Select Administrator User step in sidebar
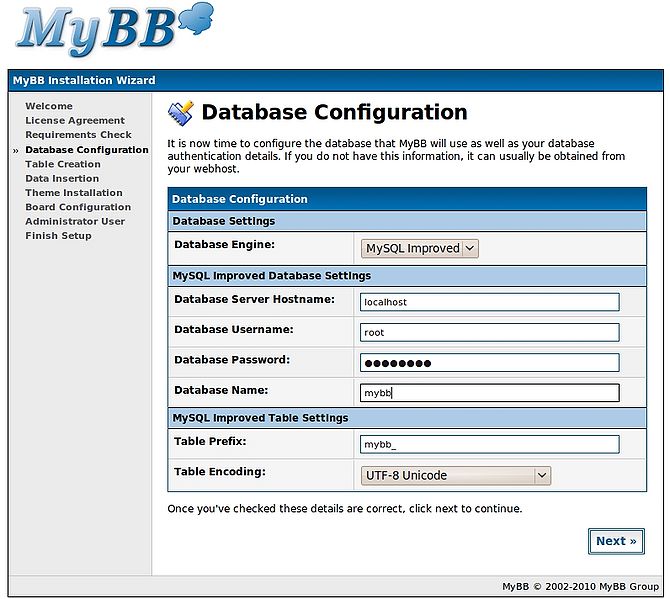Viewport: 670px width, 599px height. tap(75, 221)
